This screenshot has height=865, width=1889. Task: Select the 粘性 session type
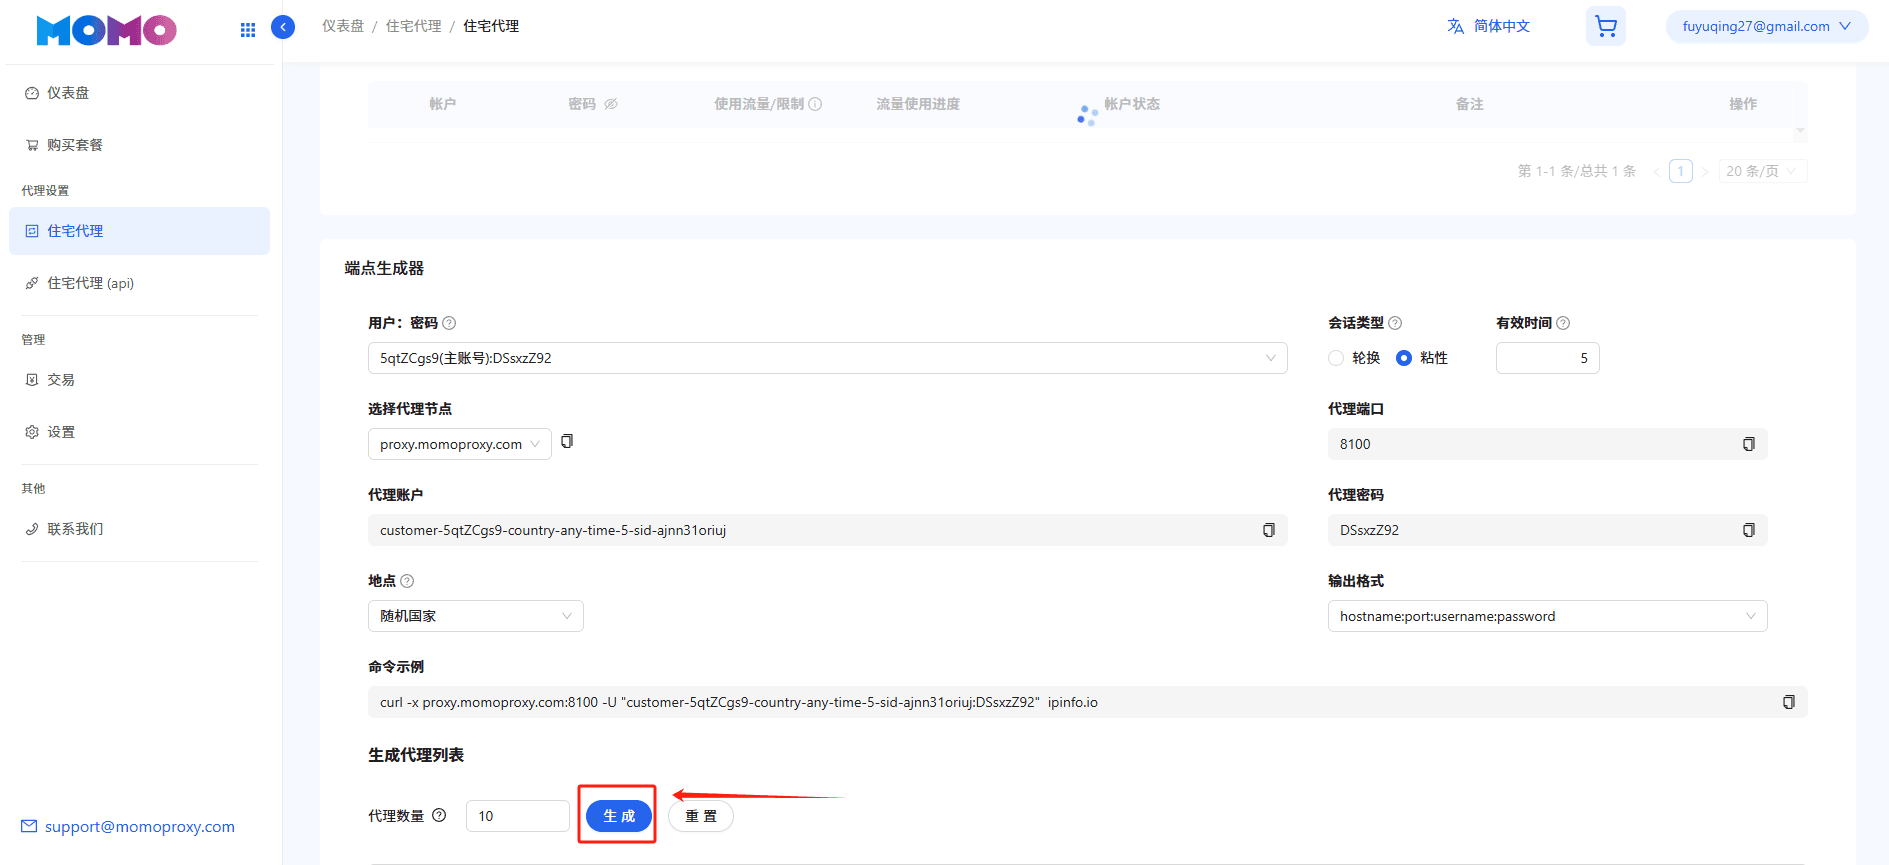[x=1404, y=358]
